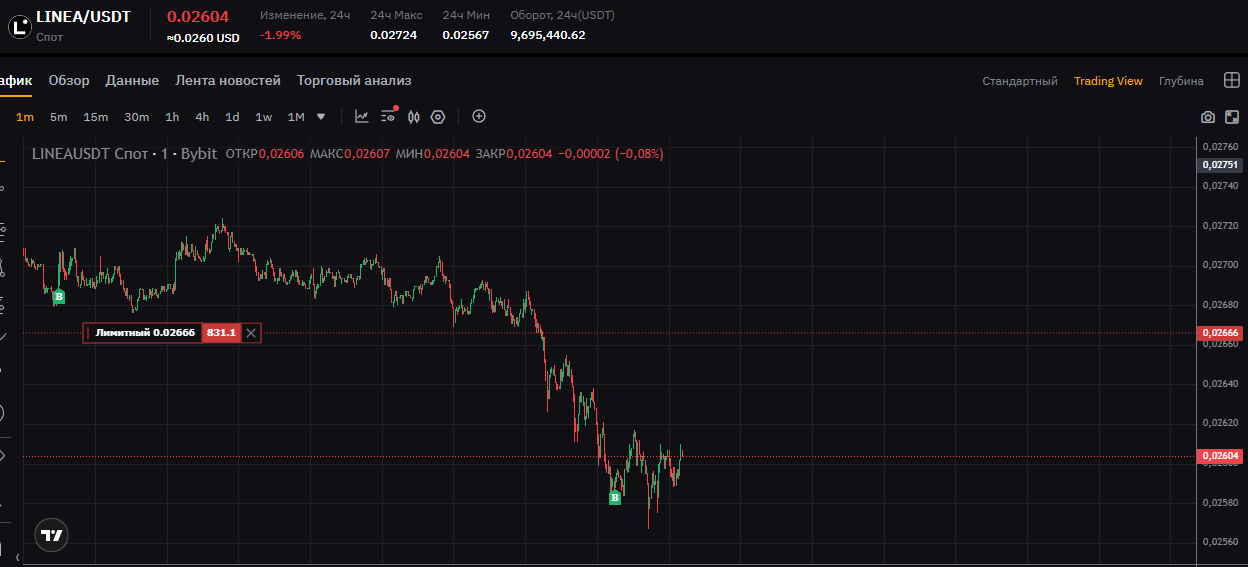The width and height of the screenshot is (1248, 567).
Task: Click the lower green B buy marker
Action: click(x=615, y=498)
